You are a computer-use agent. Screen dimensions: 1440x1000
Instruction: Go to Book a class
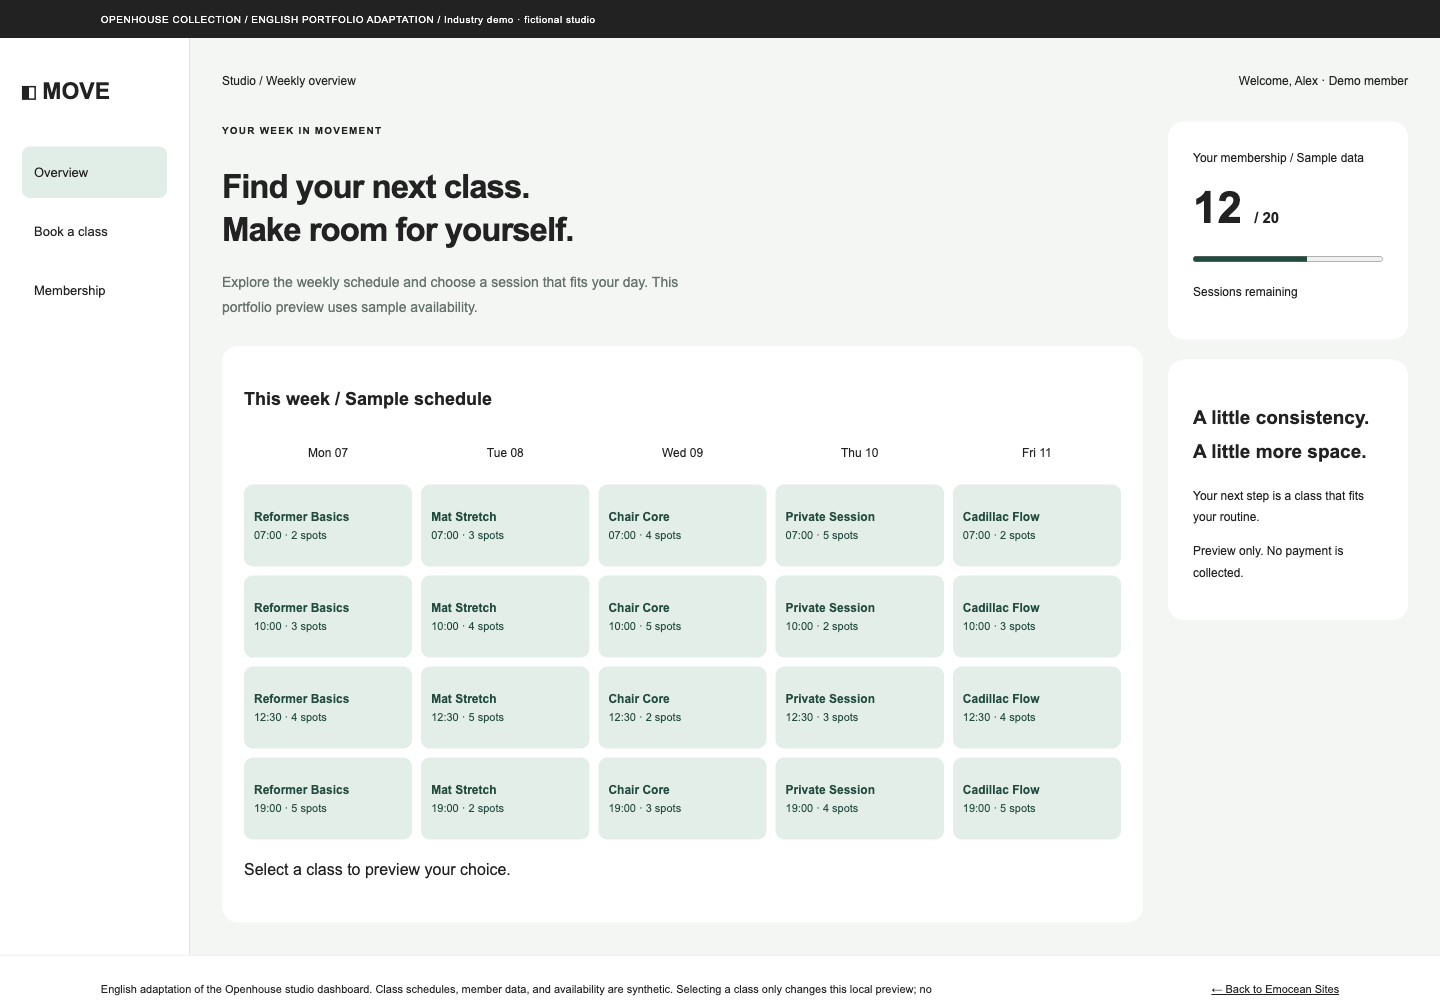94,231
